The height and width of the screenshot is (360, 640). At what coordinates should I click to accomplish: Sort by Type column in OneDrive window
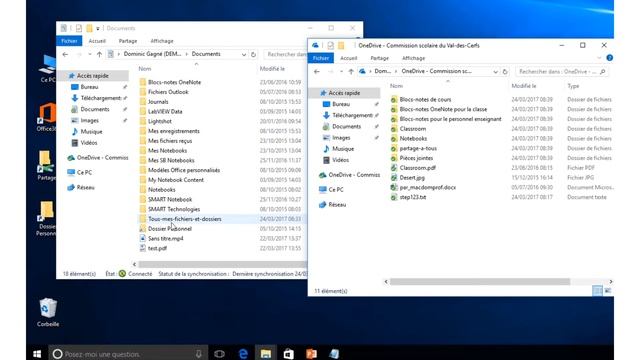(x=573, y=86)
